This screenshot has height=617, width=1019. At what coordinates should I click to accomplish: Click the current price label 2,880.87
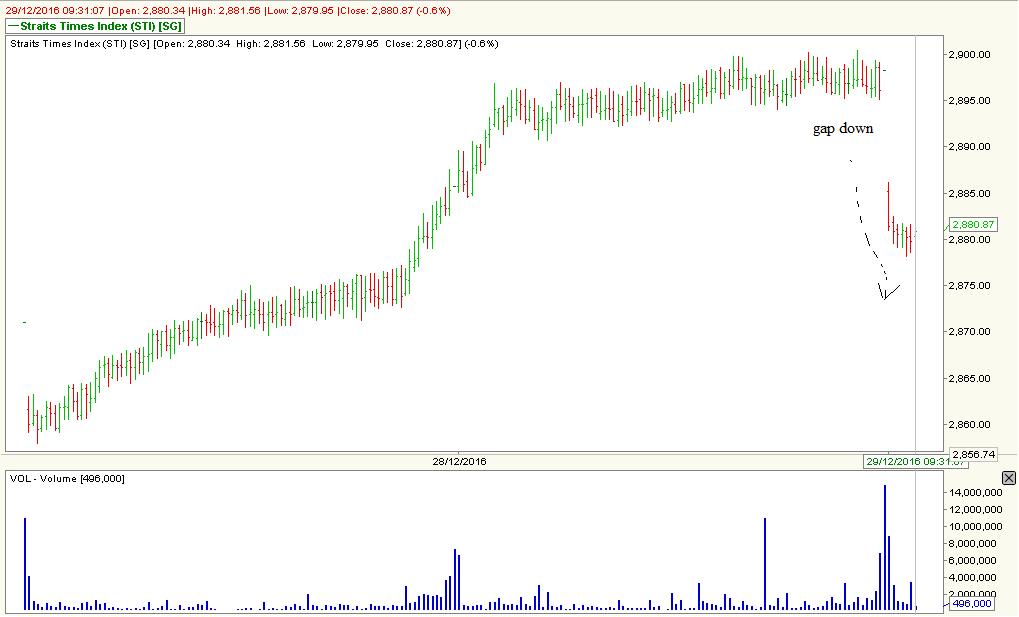(x=973, y=225)
